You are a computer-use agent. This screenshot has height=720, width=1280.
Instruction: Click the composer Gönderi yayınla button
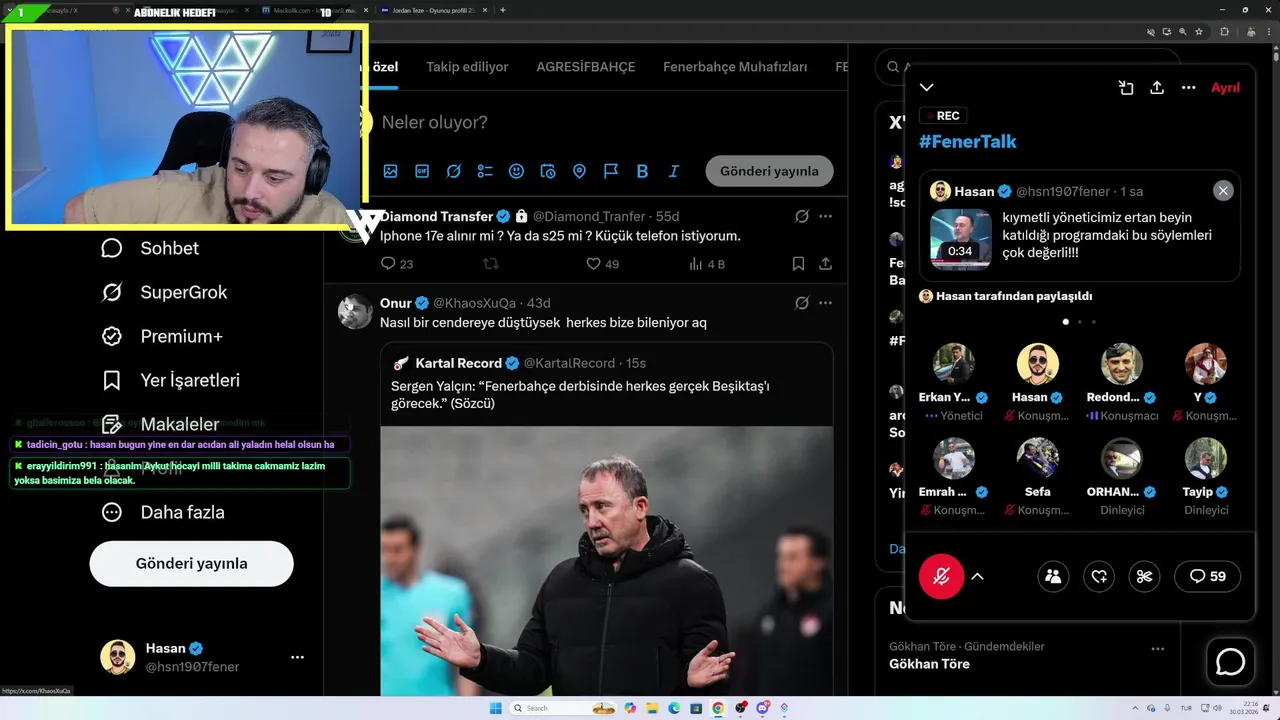coord(769,171)
